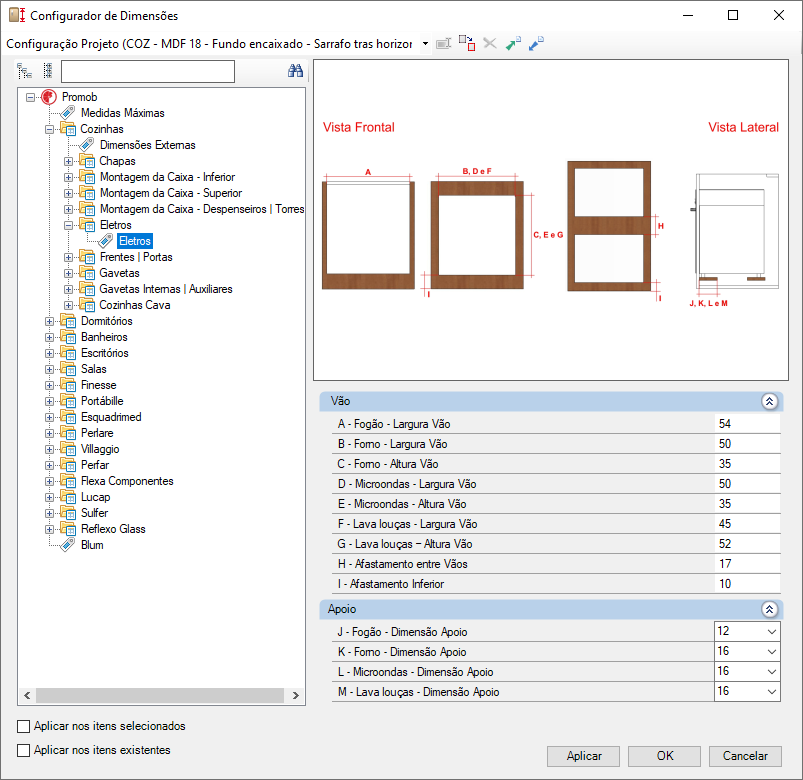Click the duplicate configuration toolbar icon
Screen dimensions: 803x780
[x=467, y=43]
